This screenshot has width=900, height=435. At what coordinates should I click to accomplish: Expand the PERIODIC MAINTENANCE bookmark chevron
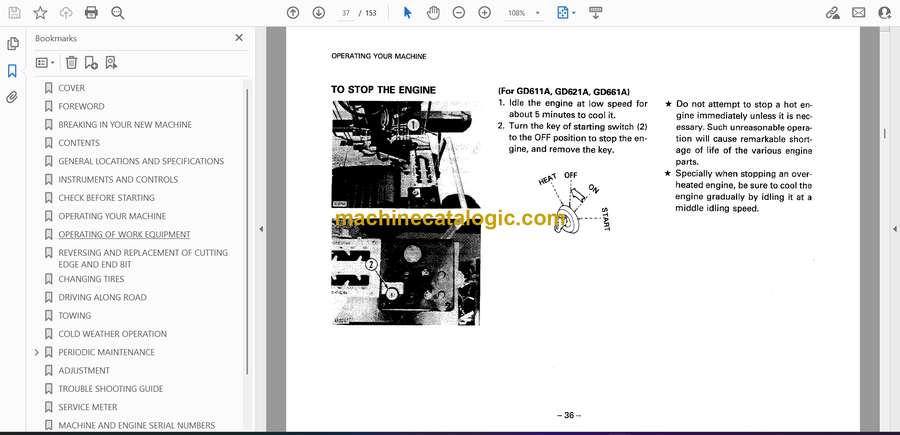coord(37,352)
